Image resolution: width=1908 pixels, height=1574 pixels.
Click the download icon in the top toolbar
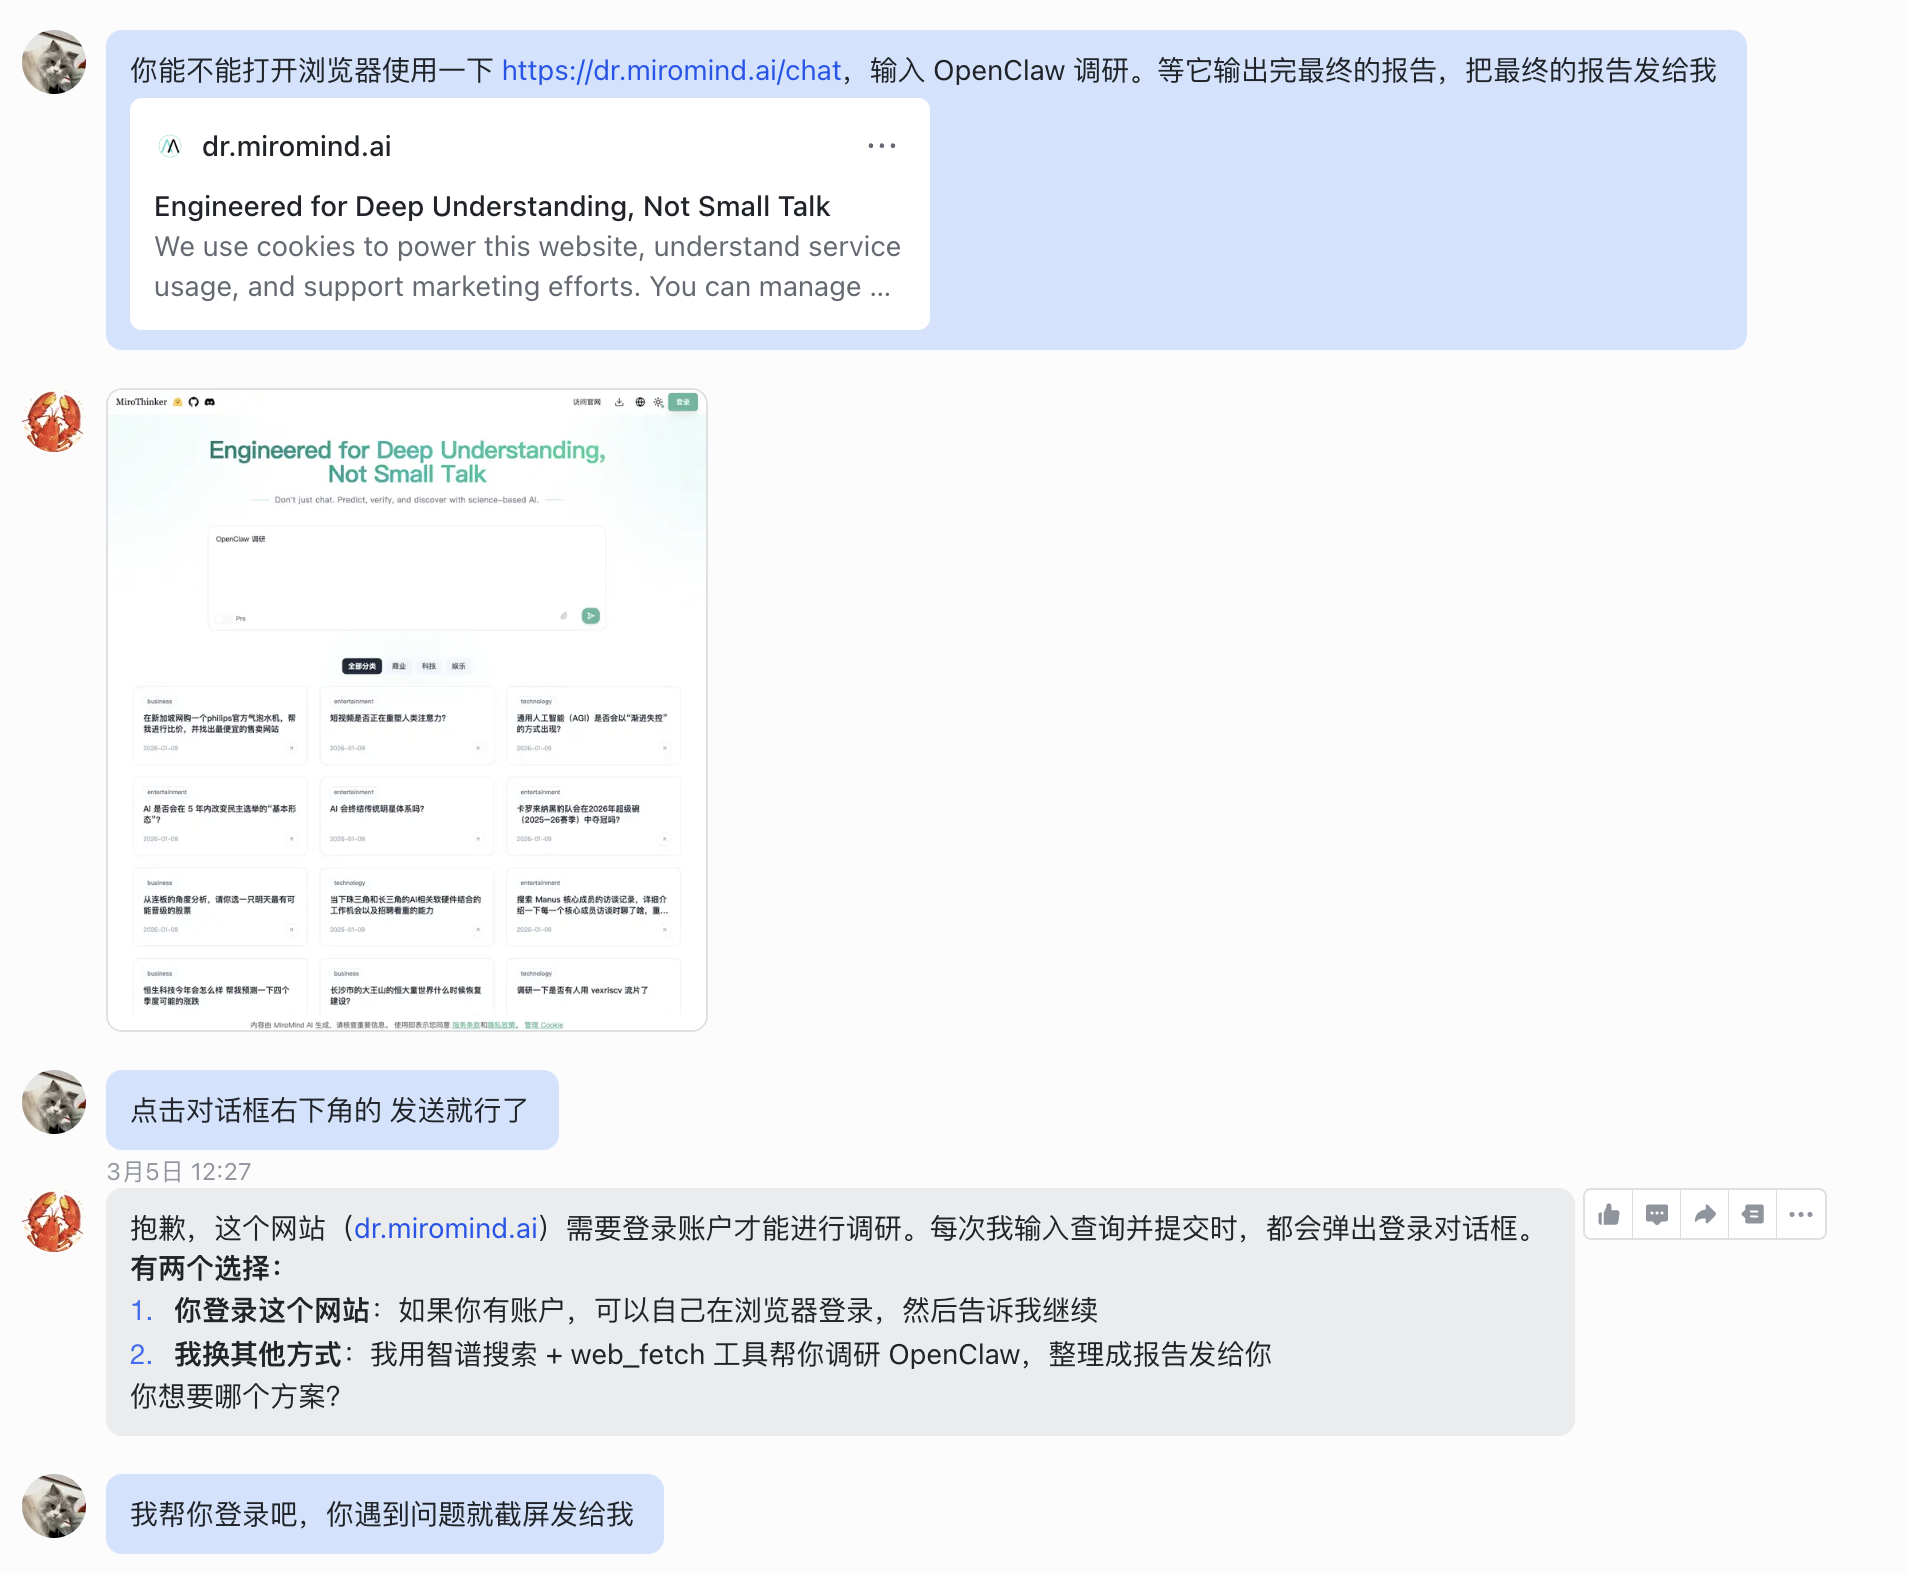[x=619, y=402]
